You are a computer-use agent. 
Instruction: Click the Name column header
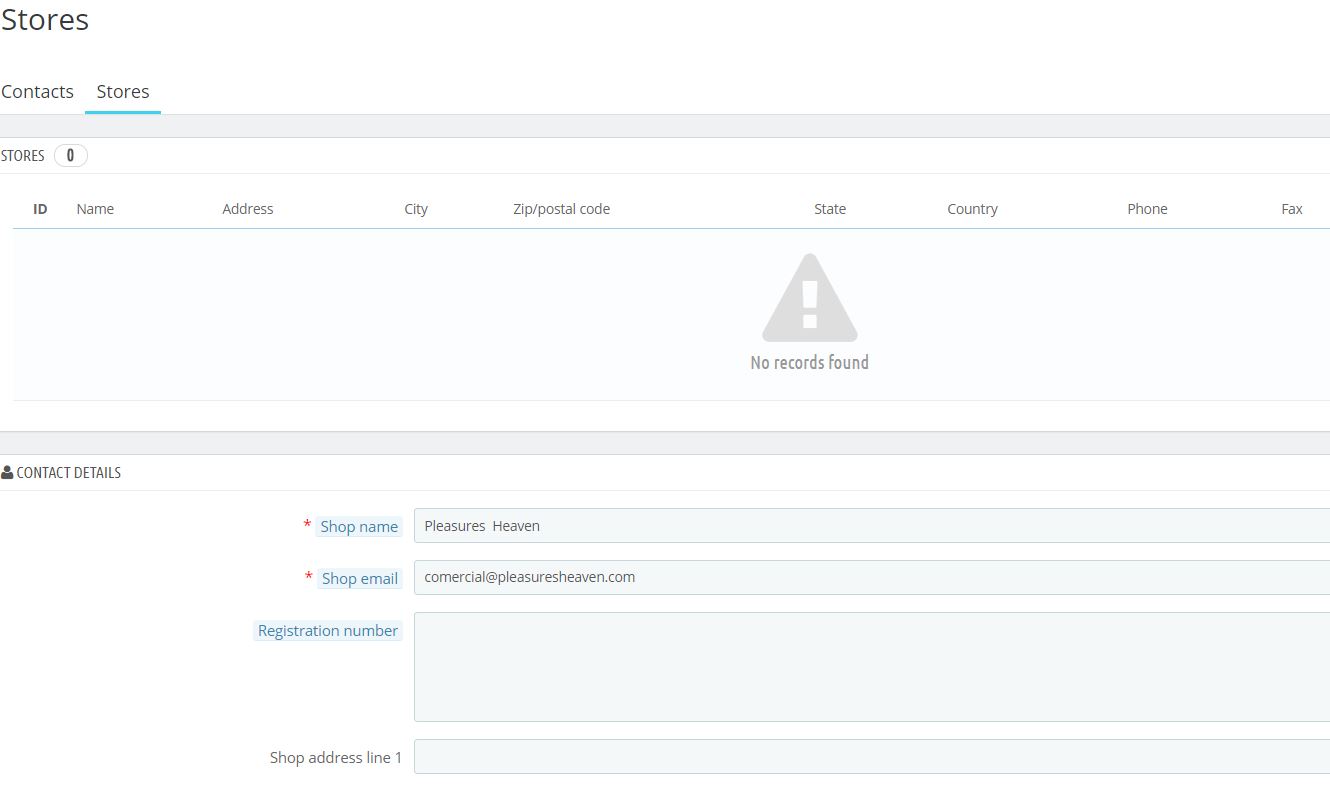(x=95, y=209)
